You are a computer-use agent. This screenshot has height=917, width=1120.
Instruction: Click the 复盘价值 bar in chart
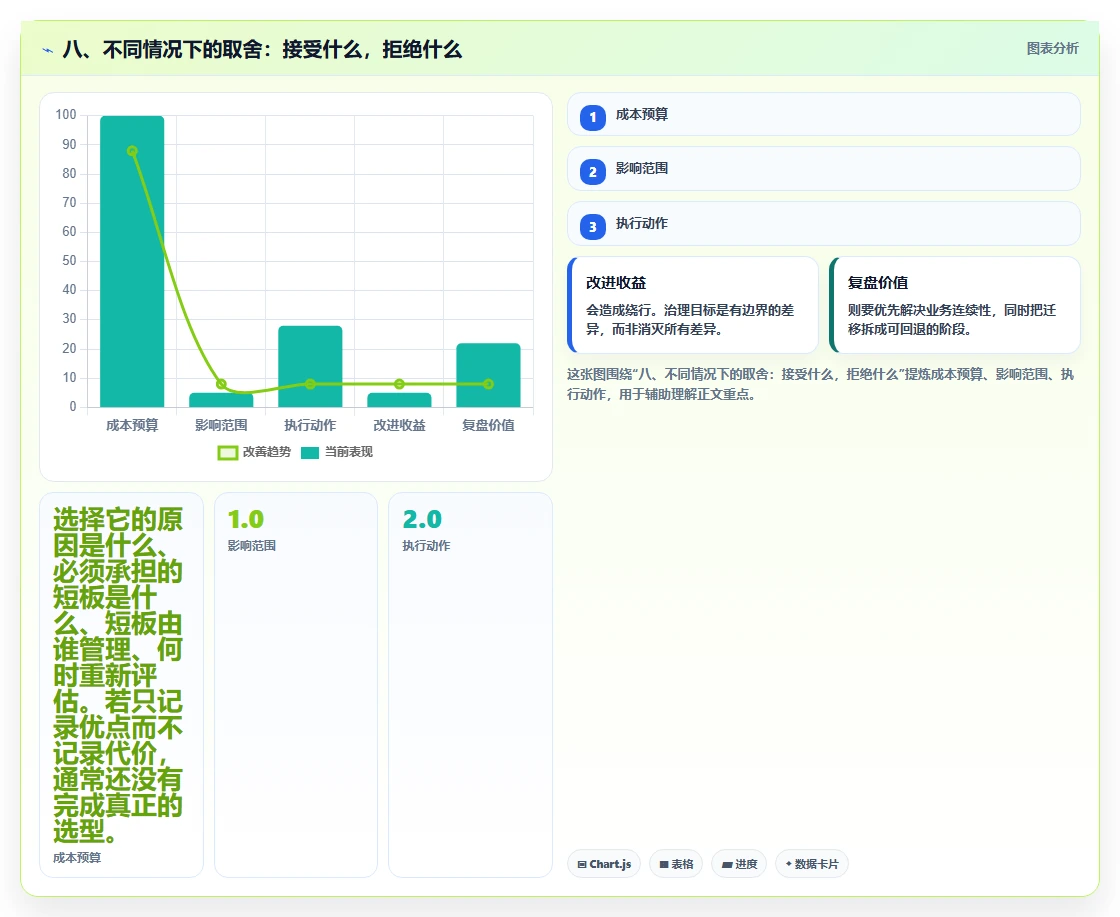pyautogui.click(x=489, y=375)
